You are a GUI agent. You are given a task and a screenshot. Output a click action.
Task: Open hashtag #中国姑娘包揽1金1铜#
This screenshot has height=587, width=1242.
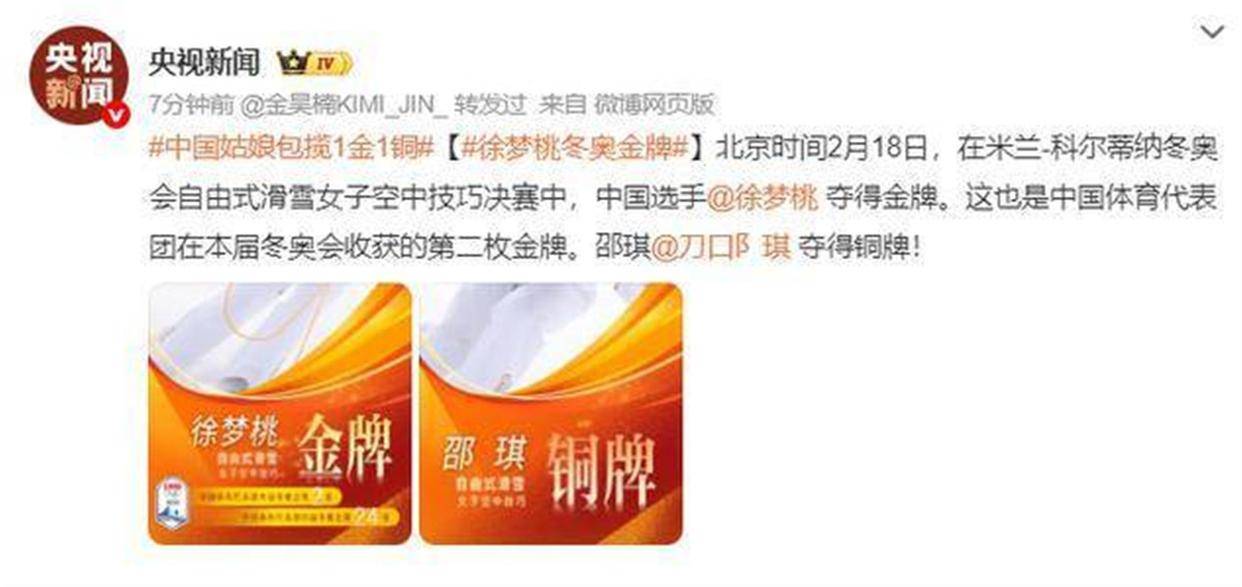click(290, 150)
